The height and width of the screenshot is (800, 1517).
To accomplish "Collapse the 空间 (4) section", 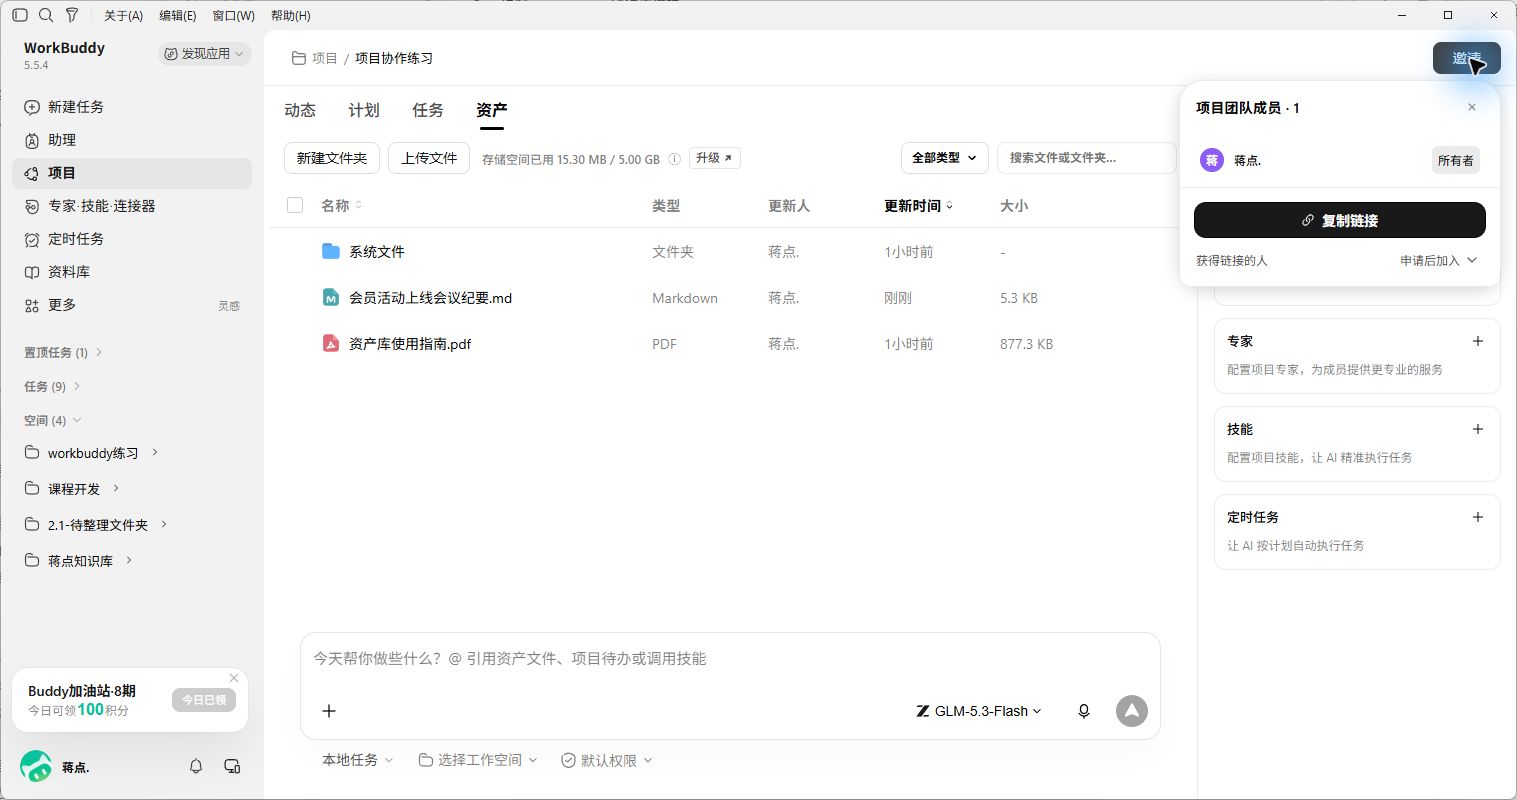I will 52,420.
